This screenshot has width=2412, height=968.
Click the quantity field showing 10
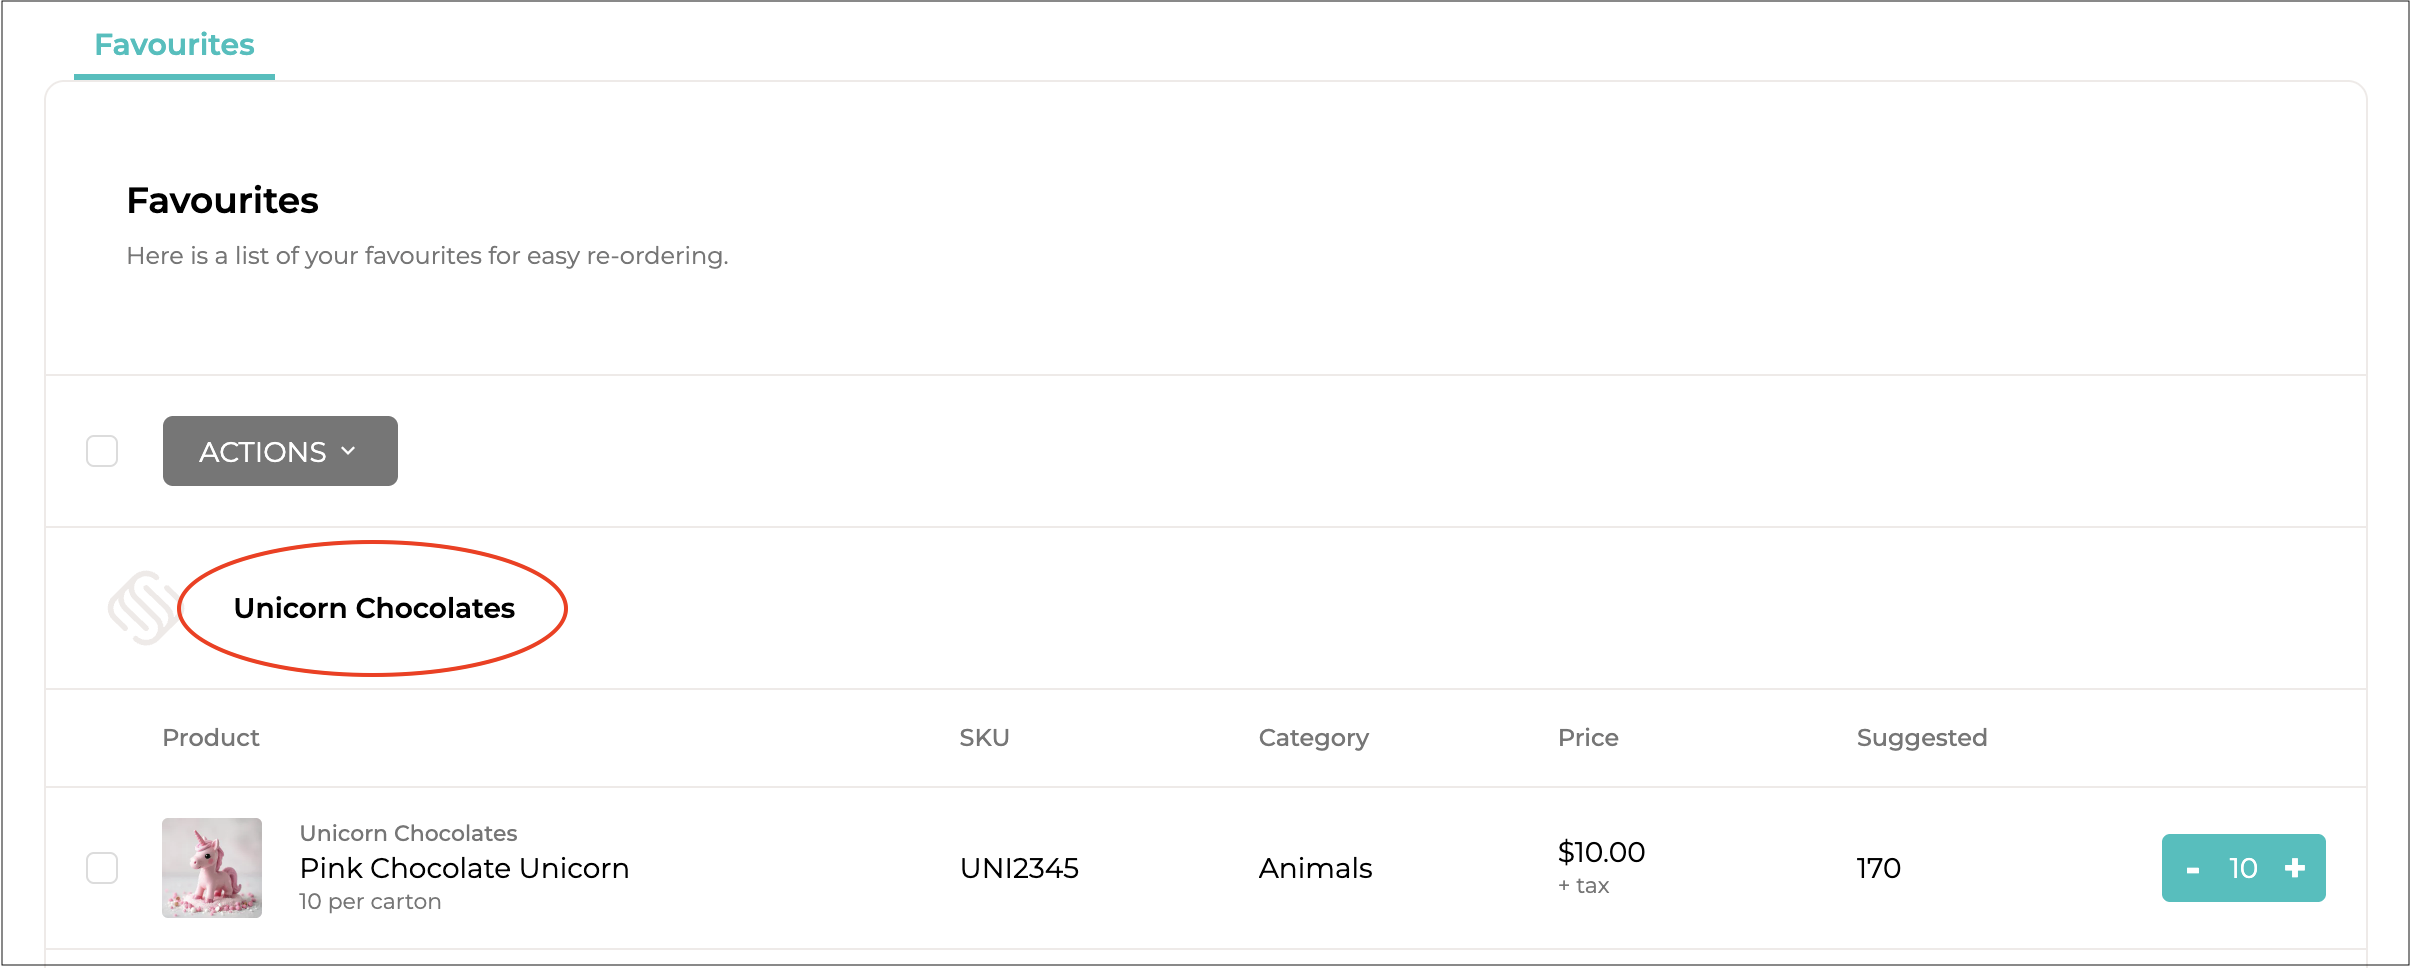coord(2243,868)
